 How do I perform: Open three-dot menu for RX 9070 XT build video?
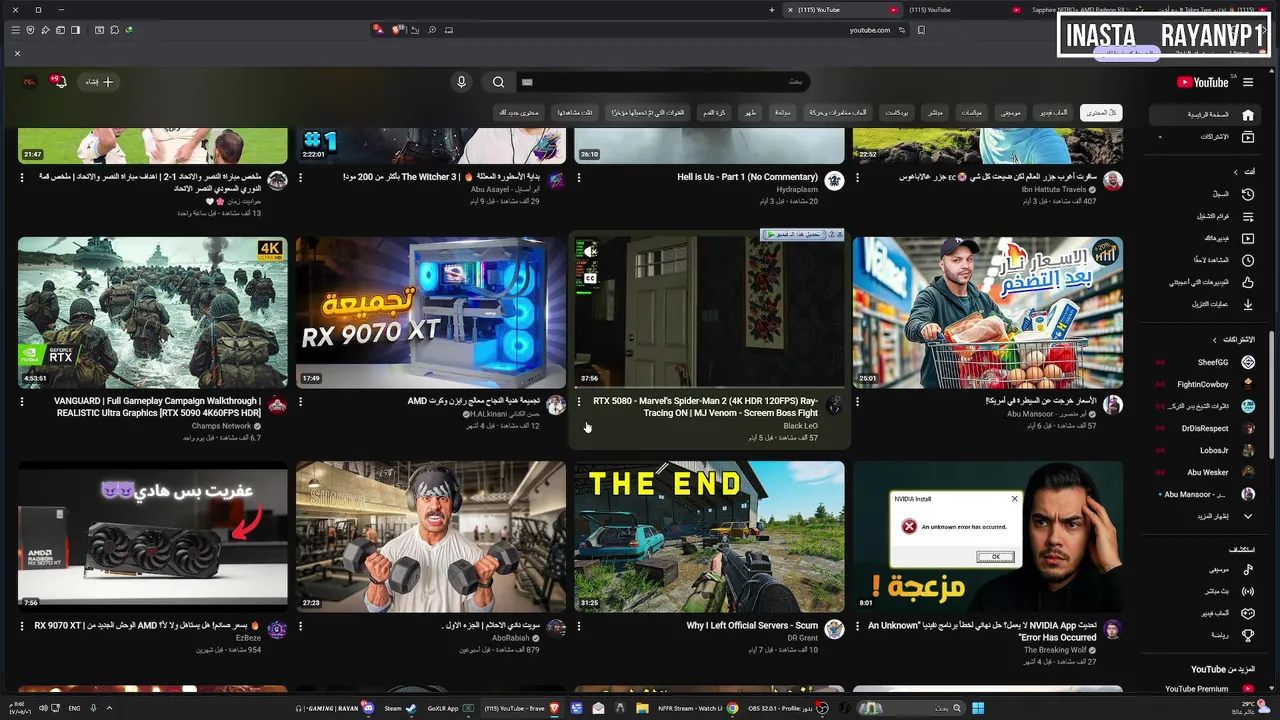point(300,401)
